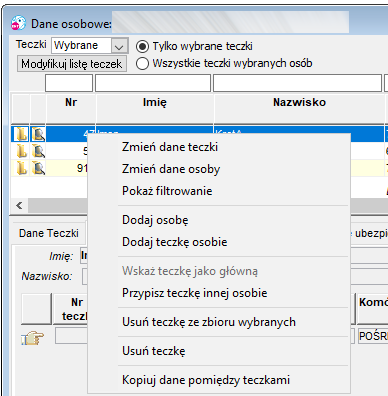Click the pointing hand icon in lower table
The height and width of the screenshot is (396, 388).
point(33,337)
